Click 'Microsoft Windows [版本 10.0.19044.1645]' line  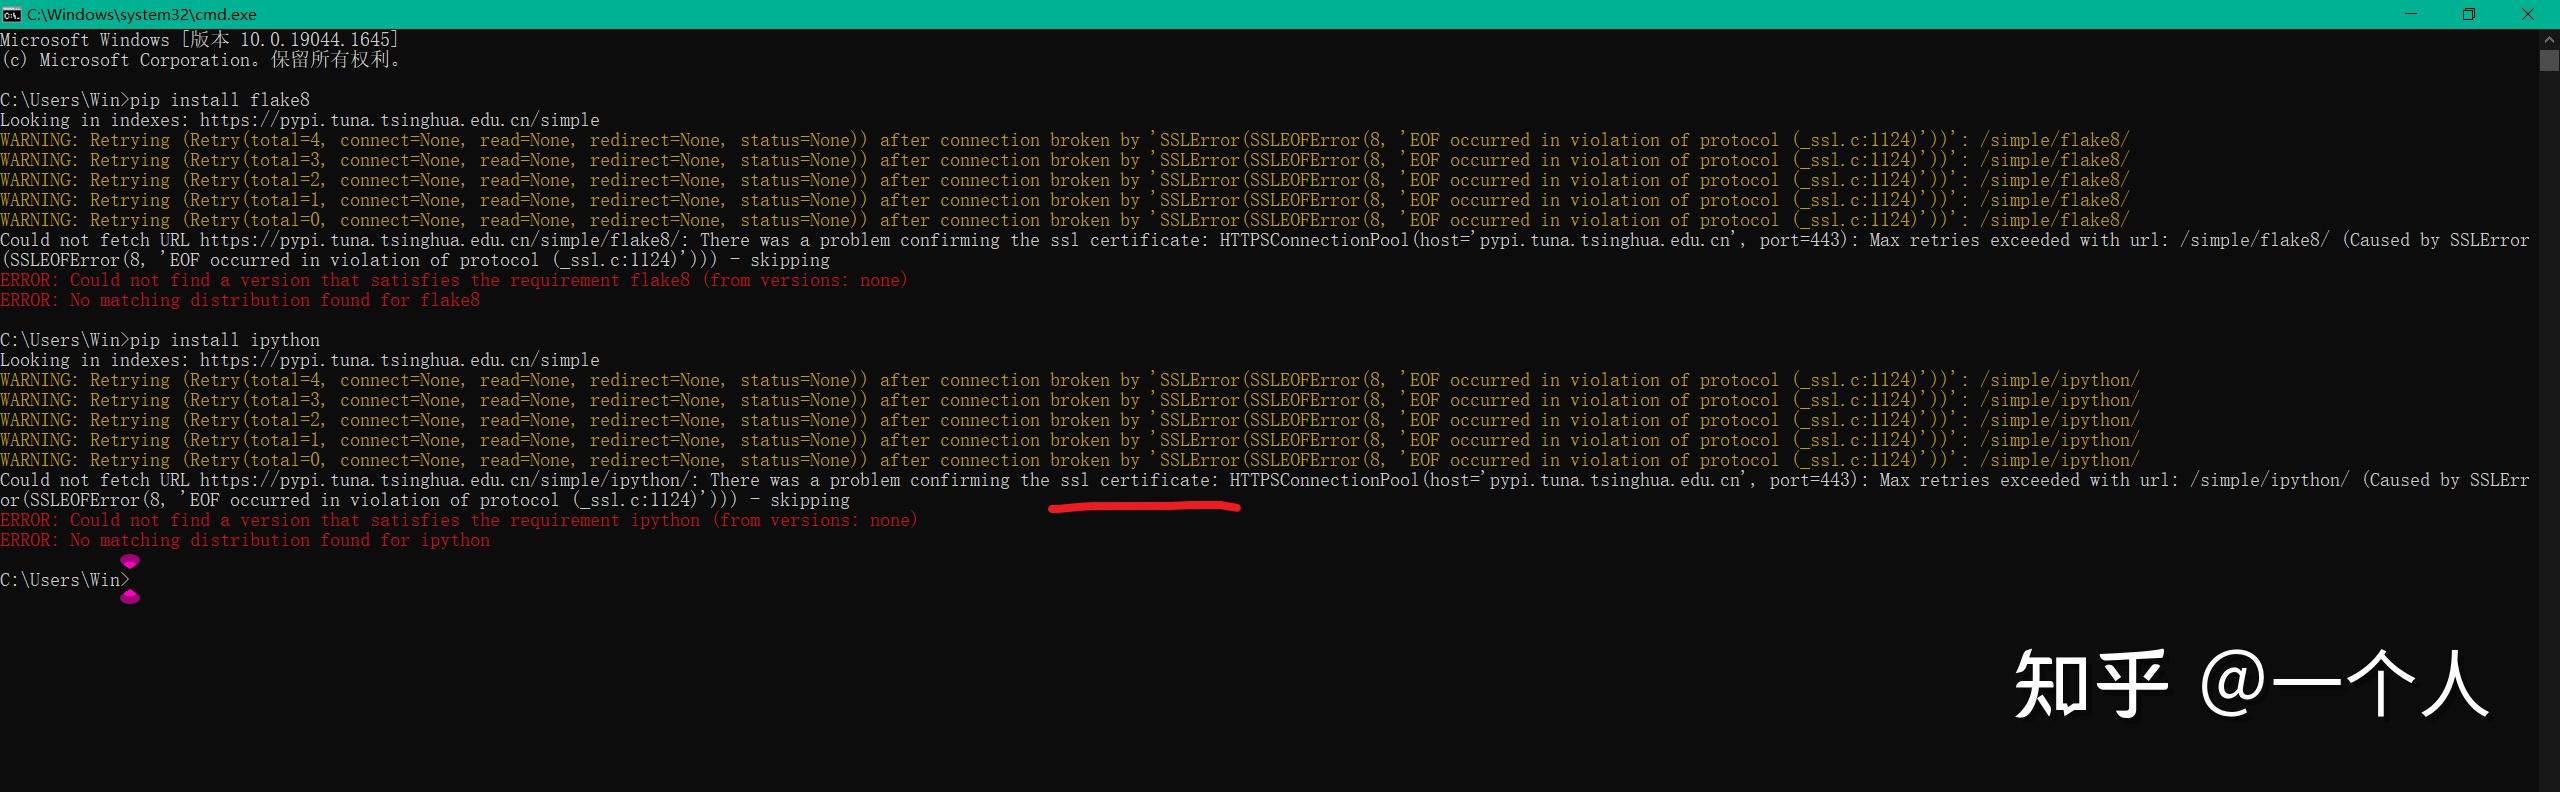pyautogui.click(x=199, y=40)
